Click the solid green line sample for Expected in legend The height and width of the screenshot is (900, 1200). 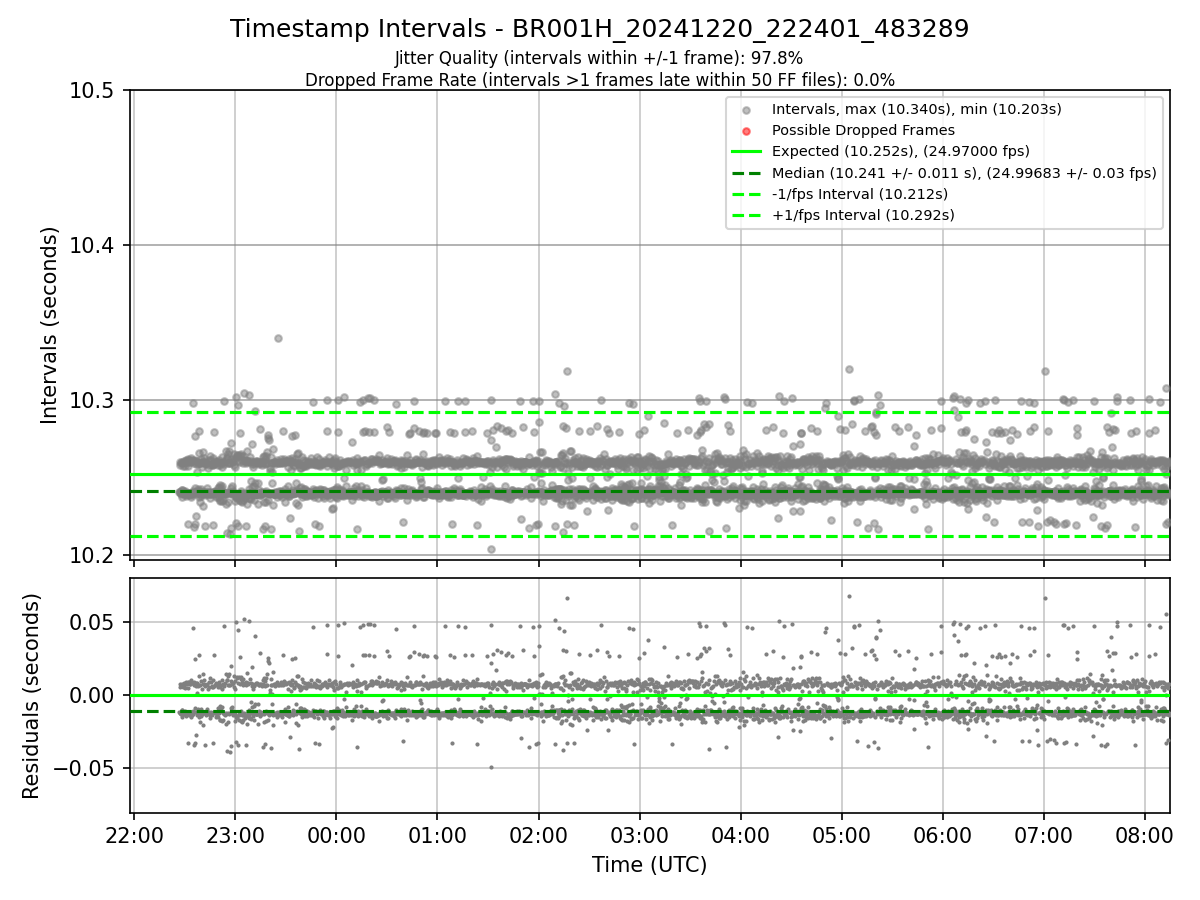click(746, 151)
